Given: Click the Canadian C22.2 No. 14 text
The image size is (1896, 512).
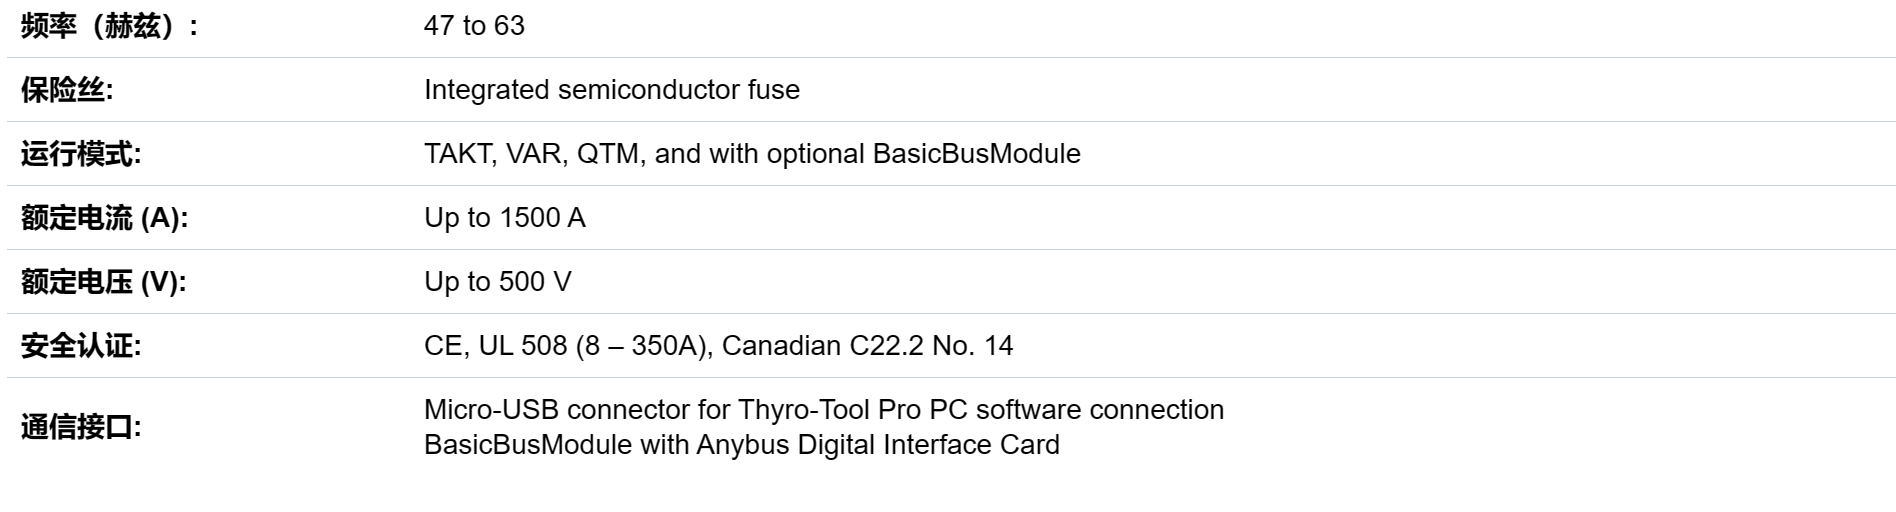Looking at the screenshot, I should (867, 346).
